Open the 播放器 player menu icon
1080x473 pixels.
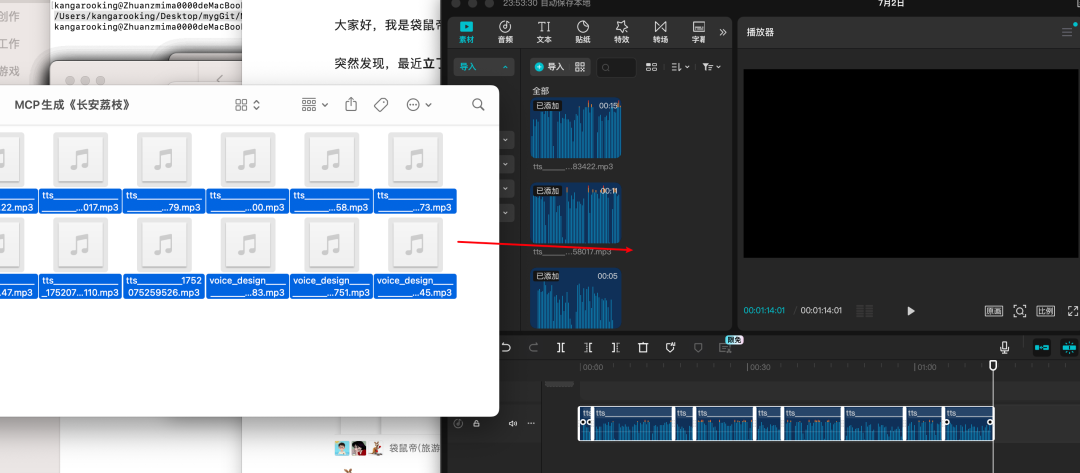point(1067,32)
